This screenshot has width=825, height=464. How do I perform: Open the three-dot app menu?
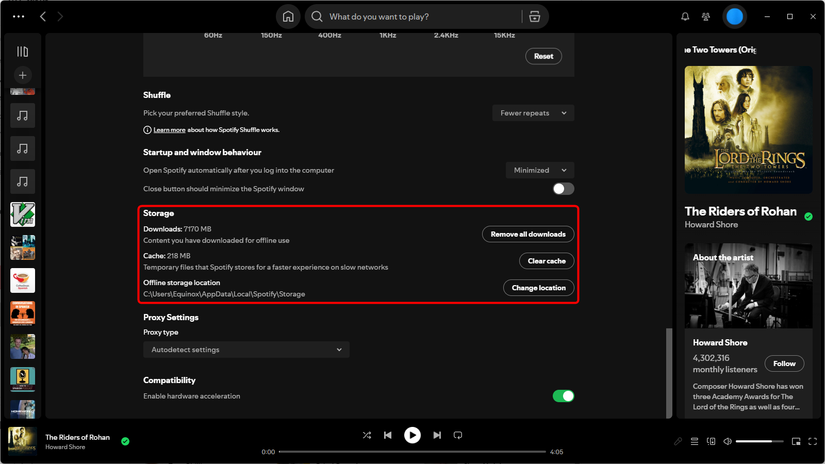18,16
